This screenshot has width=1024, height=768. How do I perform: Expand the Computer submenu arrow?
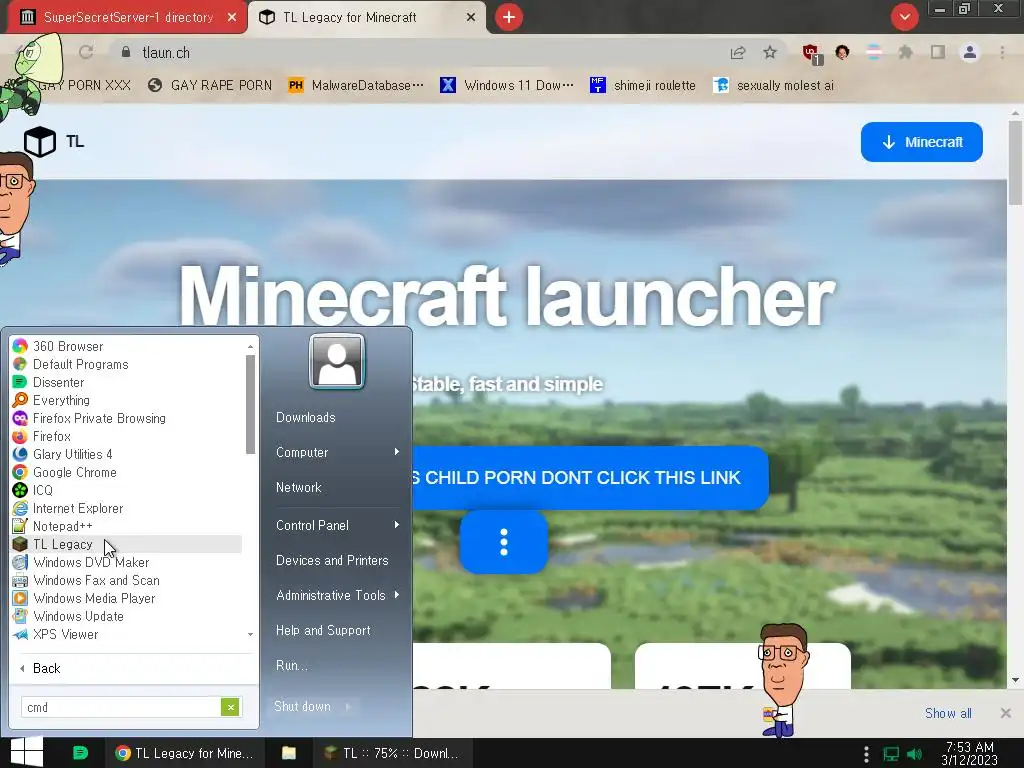coord(396,452)
